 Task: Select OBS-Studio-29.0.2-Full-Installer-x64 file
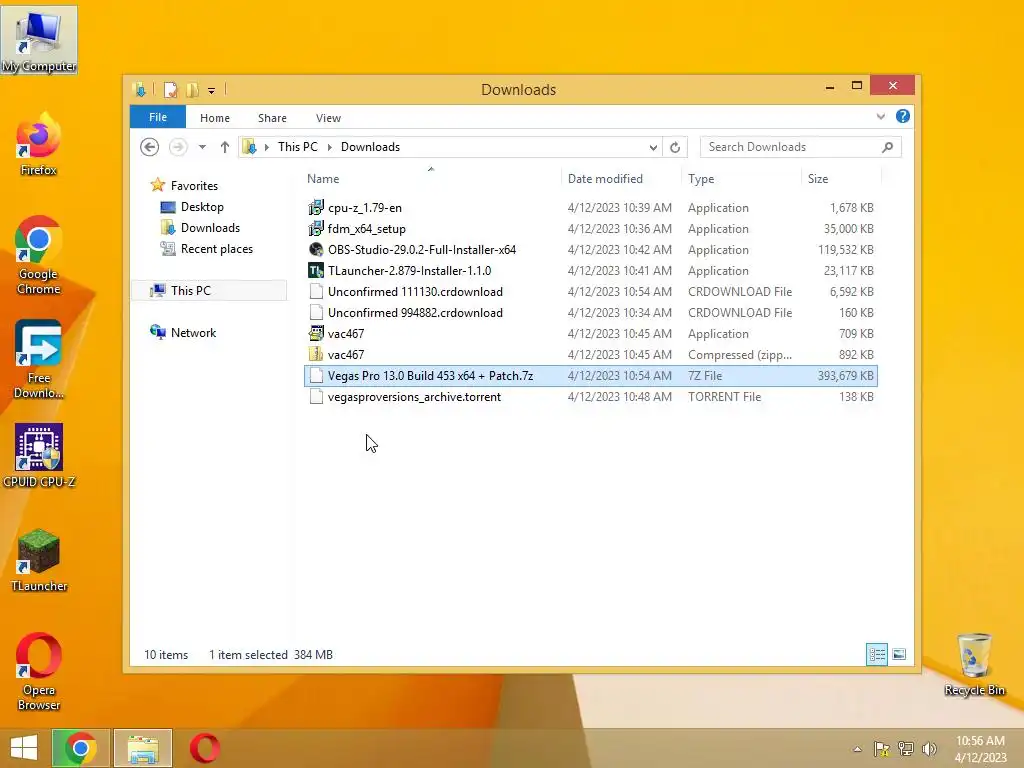point(590,249)
